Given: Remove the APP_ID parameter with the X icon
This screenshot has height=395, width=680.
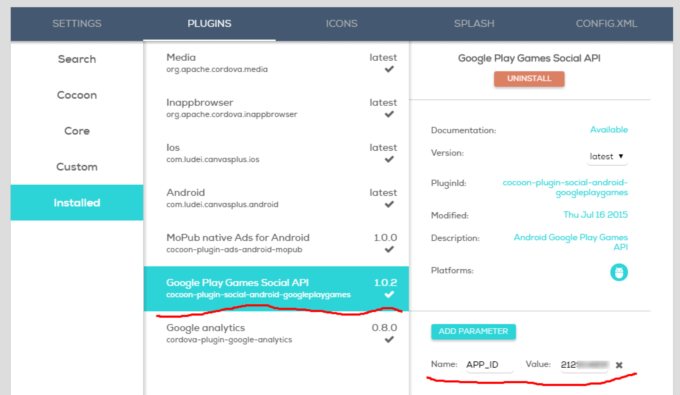Looking at the screenshot, I should pyautogui.click(x=619, y=365).
